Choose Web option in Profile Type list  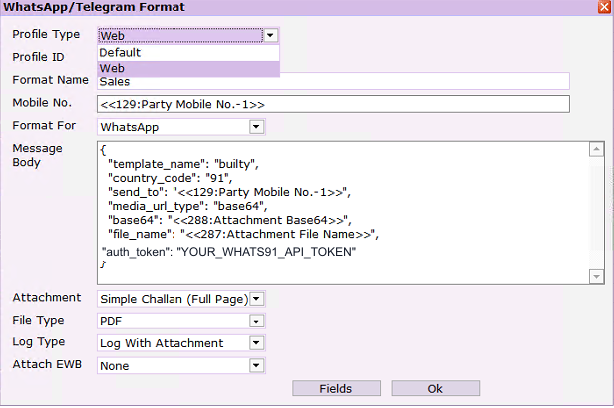(188, 68)
